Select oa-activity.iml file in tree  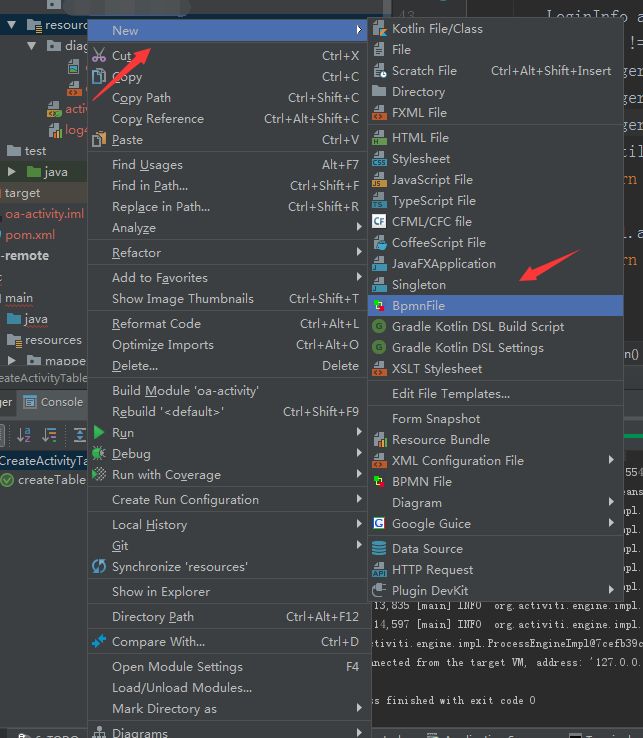(44, 214)
